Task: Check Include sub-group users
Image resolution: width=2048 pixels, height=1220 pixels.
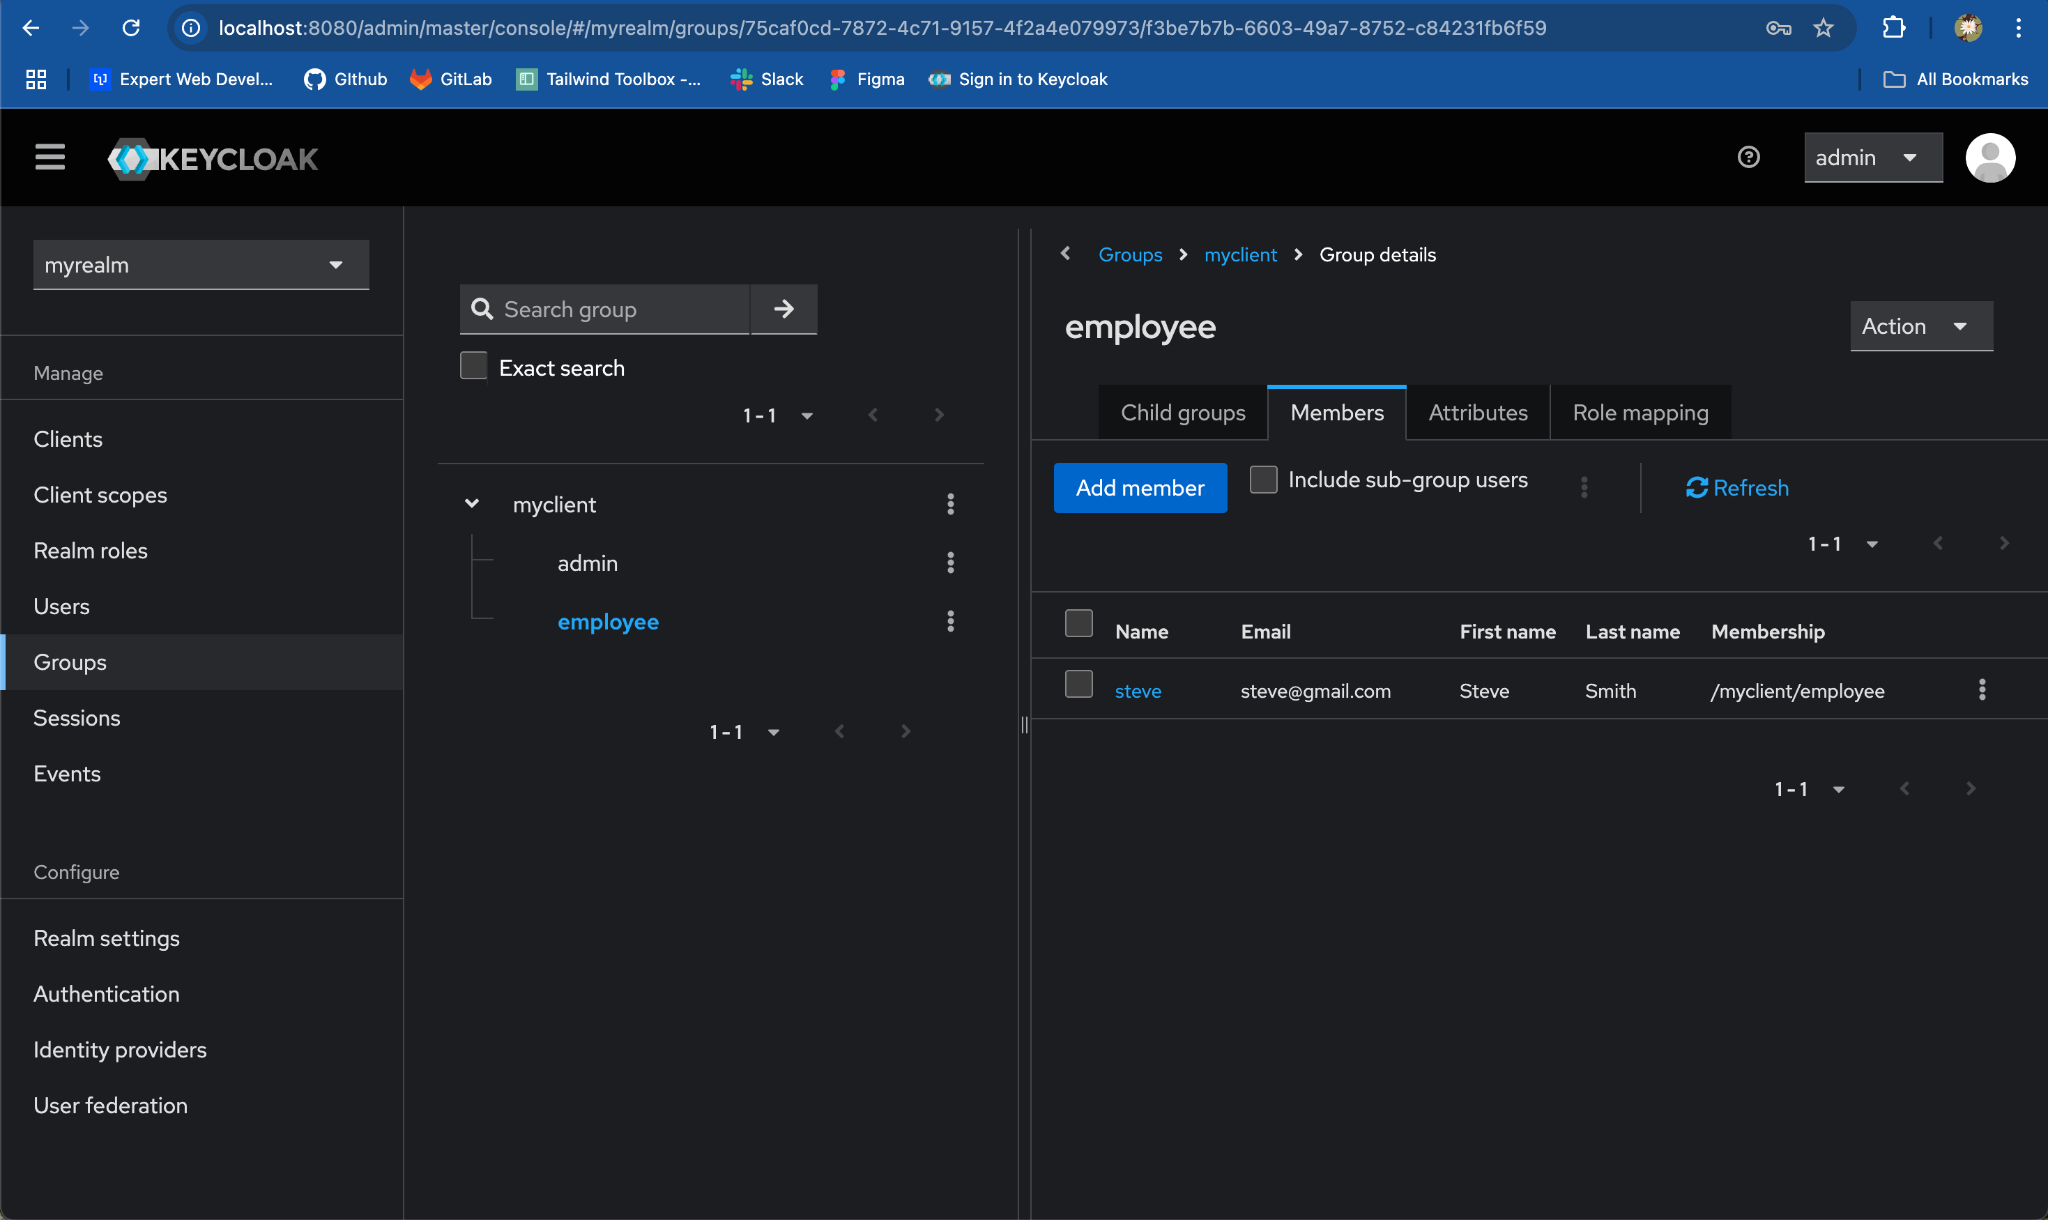Action: click(1264, 480)
